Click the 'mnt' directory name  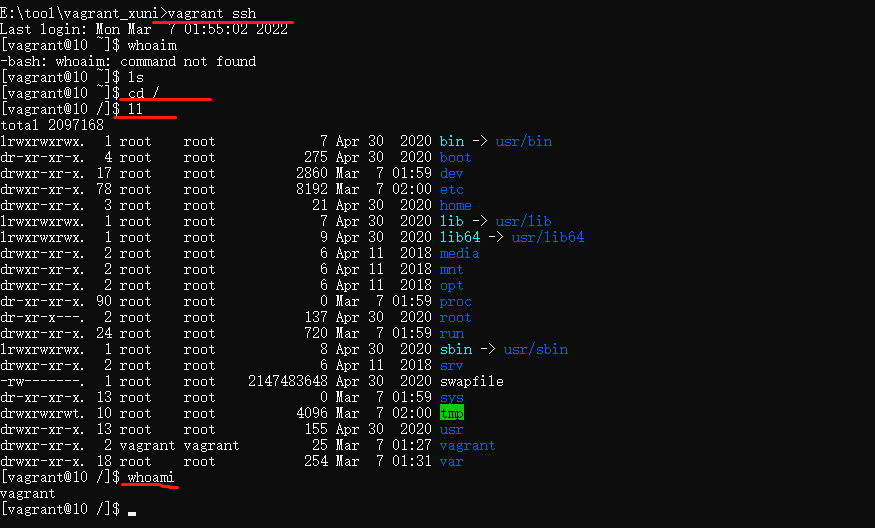451,270
